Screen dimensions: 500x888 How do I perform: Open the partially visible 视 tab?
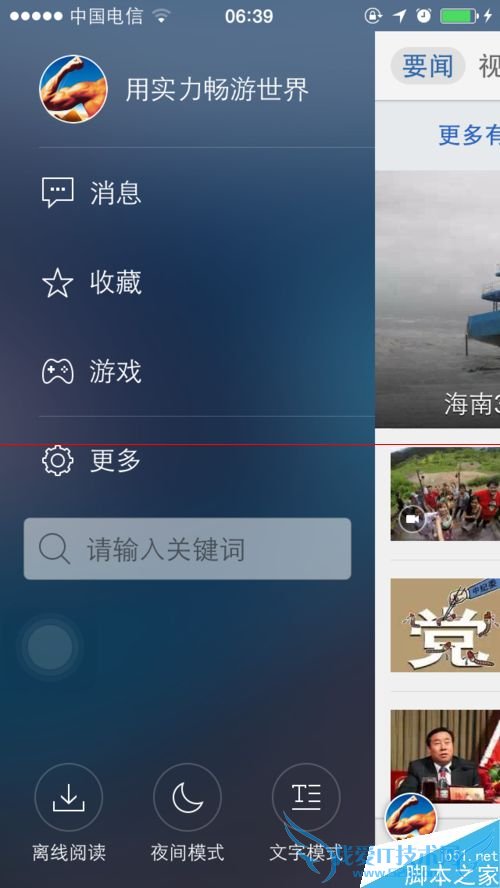(489, 66)
